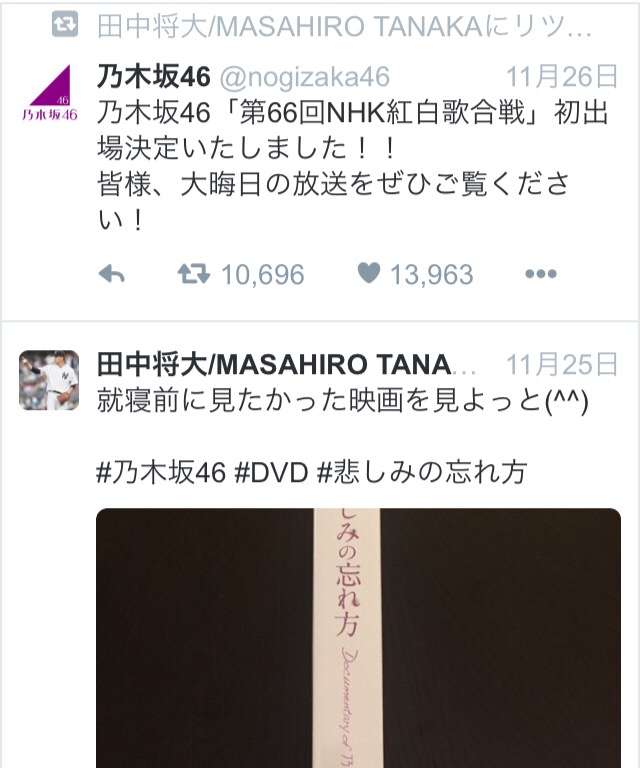The height and width of the screenshot is (768, 640).
Task: Reply to the Nogizaka46 tweet
Action: [x=112, y=274]
